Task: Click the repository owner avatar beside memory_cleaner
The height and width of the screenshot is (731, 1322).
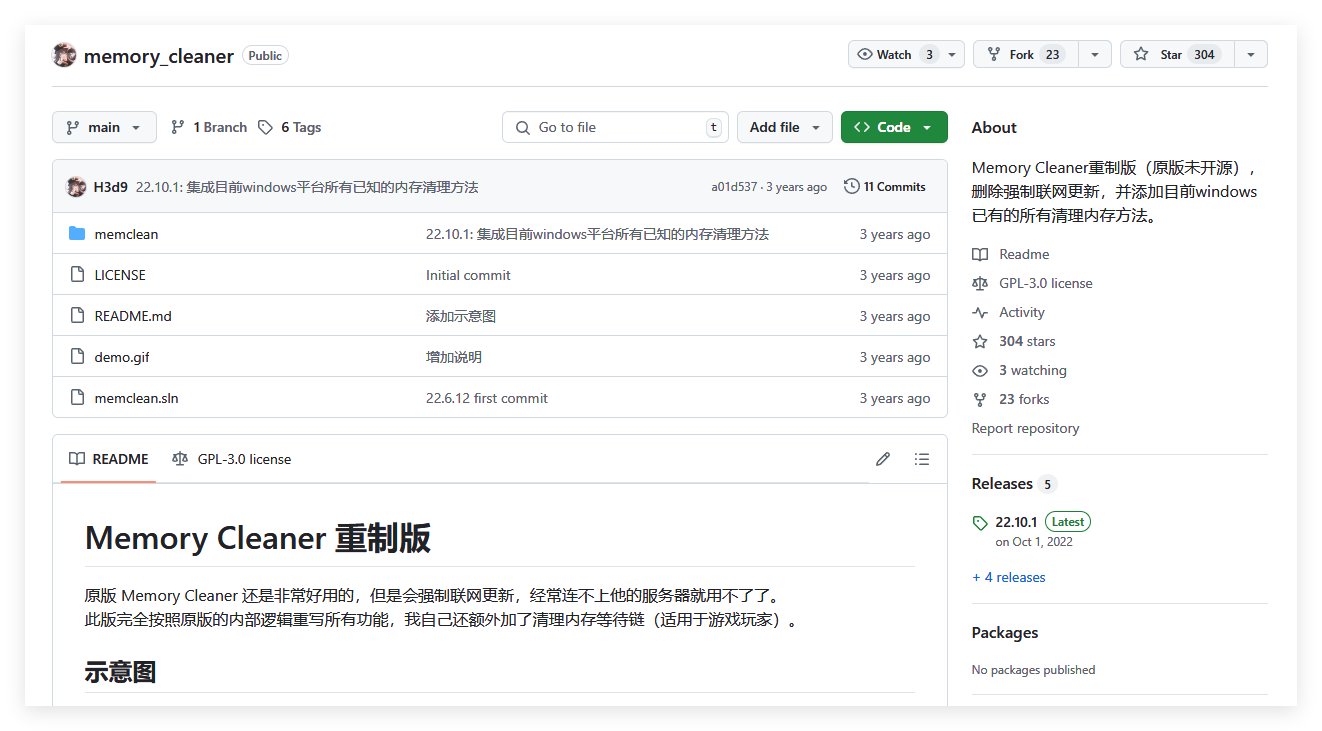Action: pyautogui.click(x=64, y=55)
